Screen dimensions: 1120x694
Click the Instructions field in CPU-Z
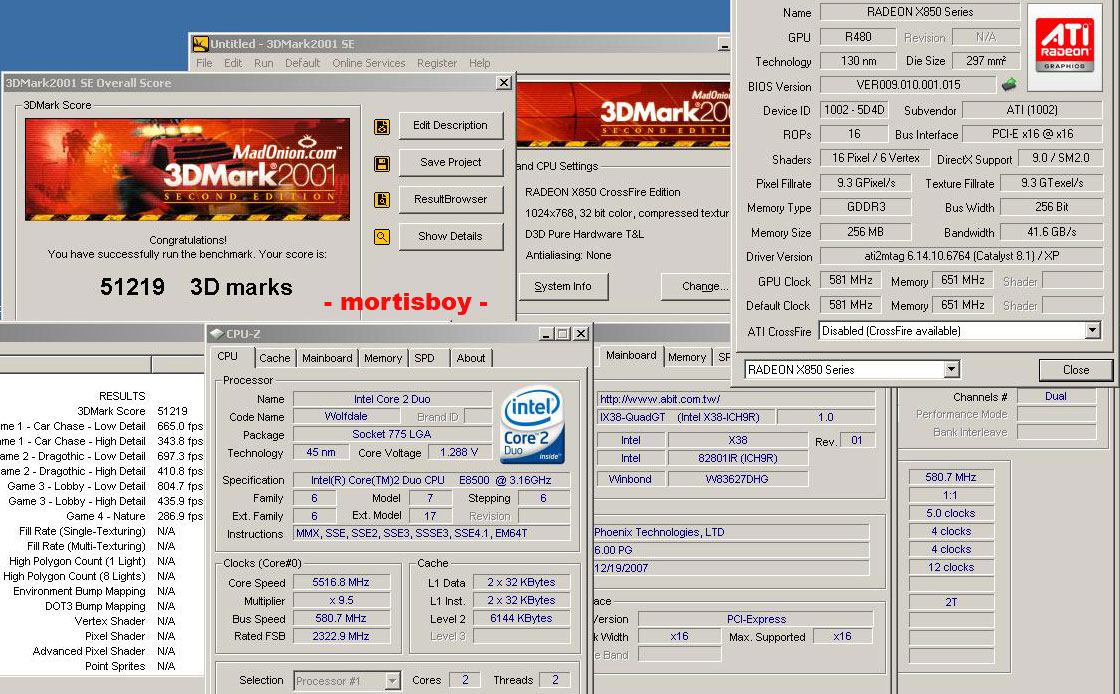tap(431, 533)
